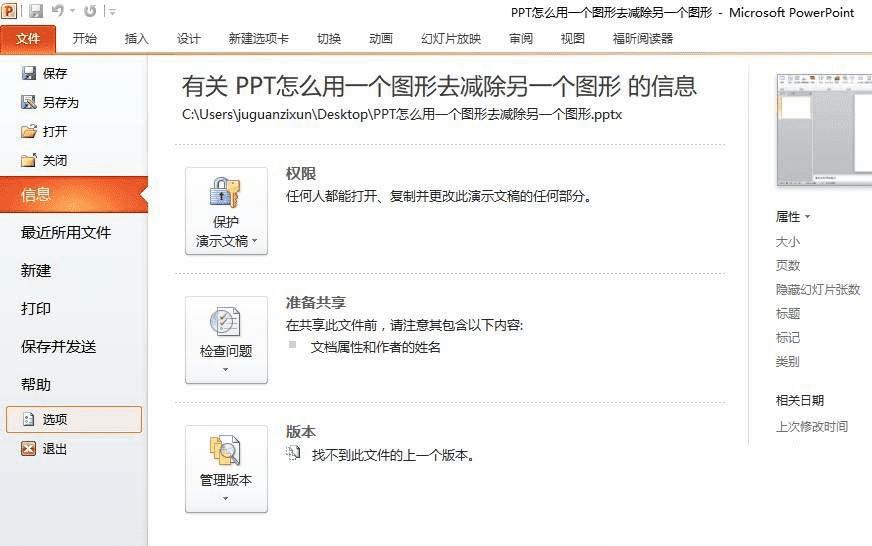Screen dimensions: 872x546
Task: Open the undo history dropdown arrow
Action: click(72, 11)
